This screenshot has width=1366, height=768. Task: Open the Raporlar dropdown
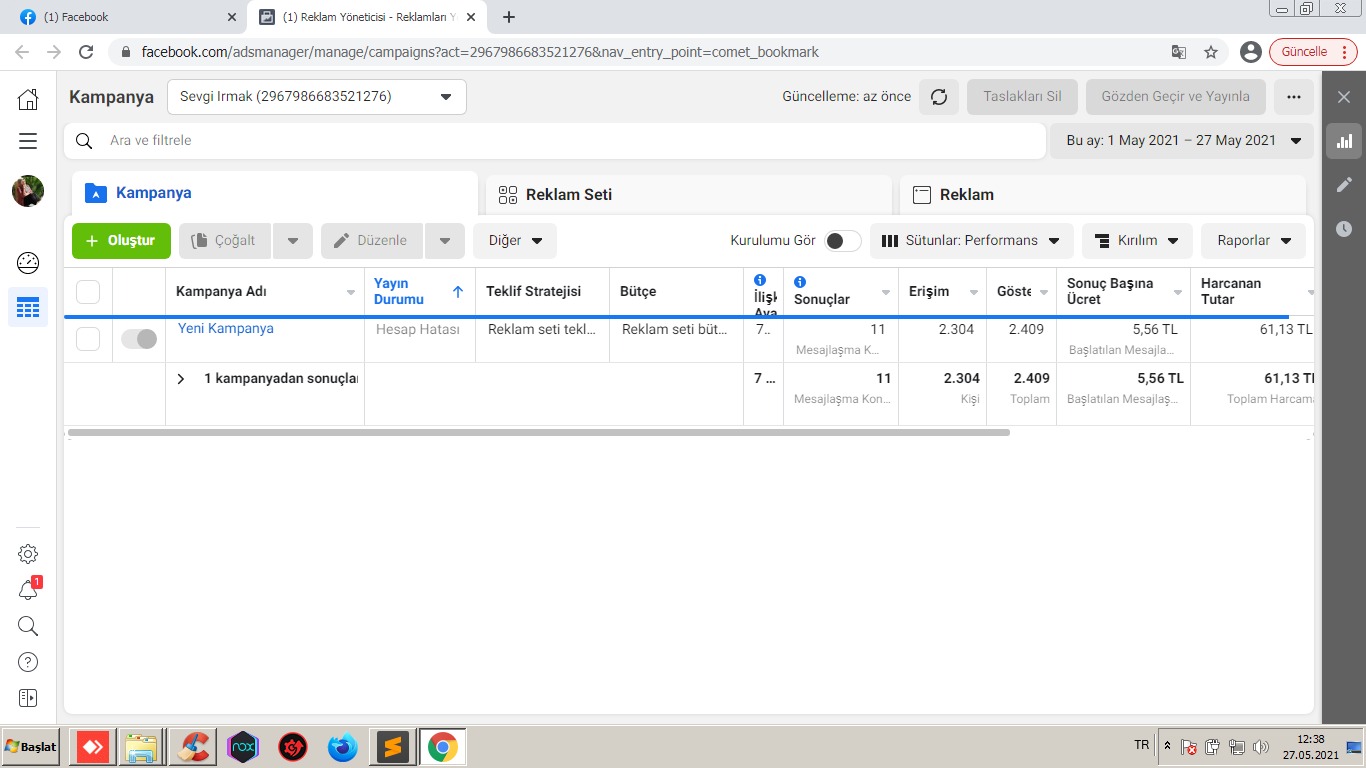point(1254,241)
